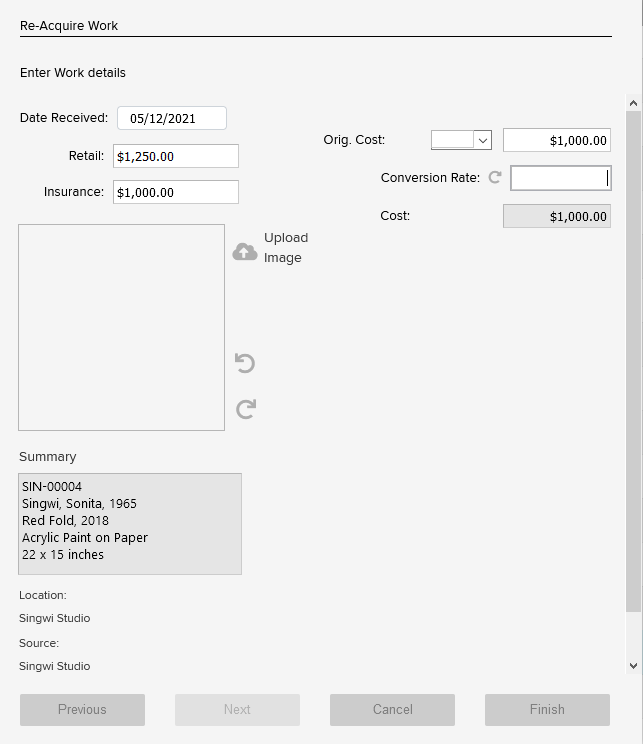Select the greyed Cost total field
Viewport: 643px width, 744px height.
click(556, 216)
